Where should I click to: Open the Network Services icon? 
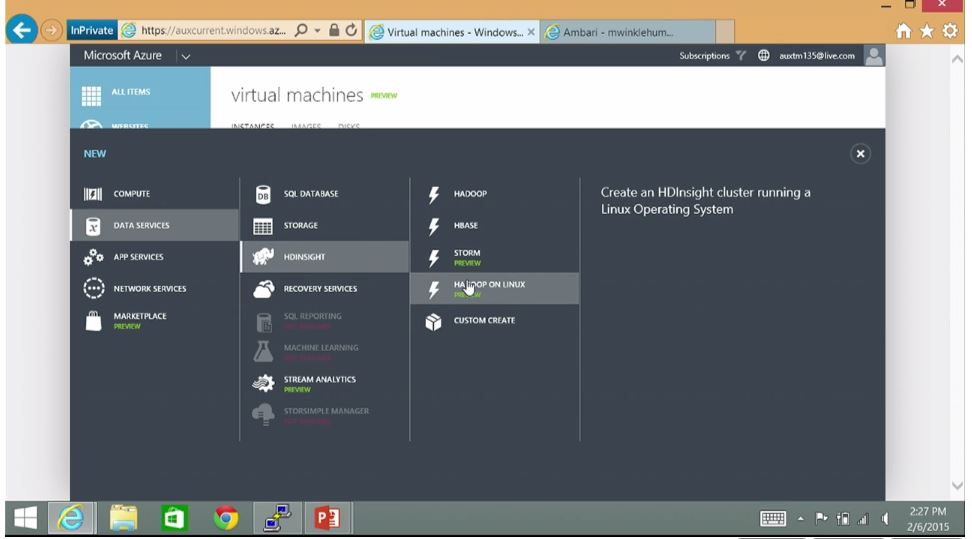[x=93, y=289]
